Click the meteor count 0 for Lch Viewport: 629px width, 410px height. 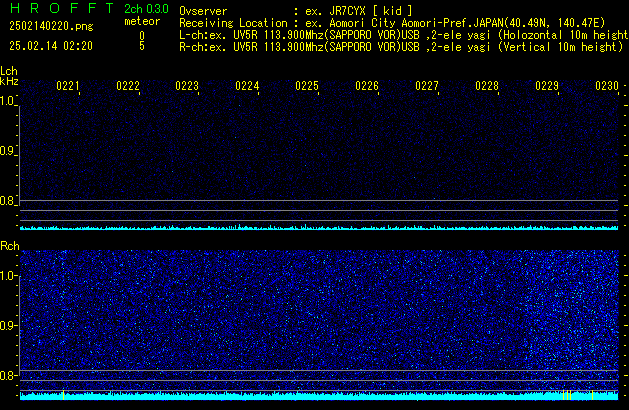click(x=142, y=36)
